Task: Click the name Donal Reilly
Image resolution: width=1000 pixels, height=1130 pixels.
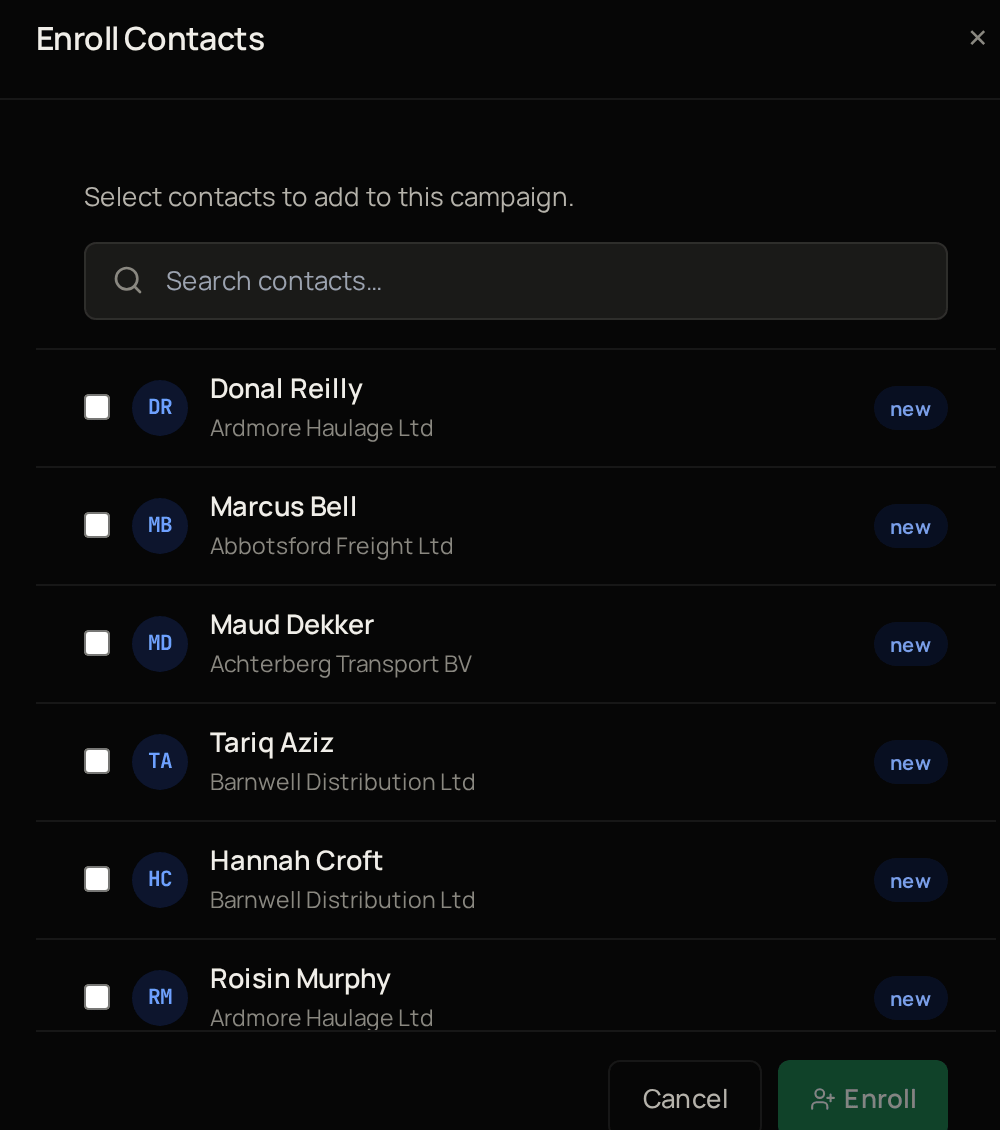Action: pos(286,389)
